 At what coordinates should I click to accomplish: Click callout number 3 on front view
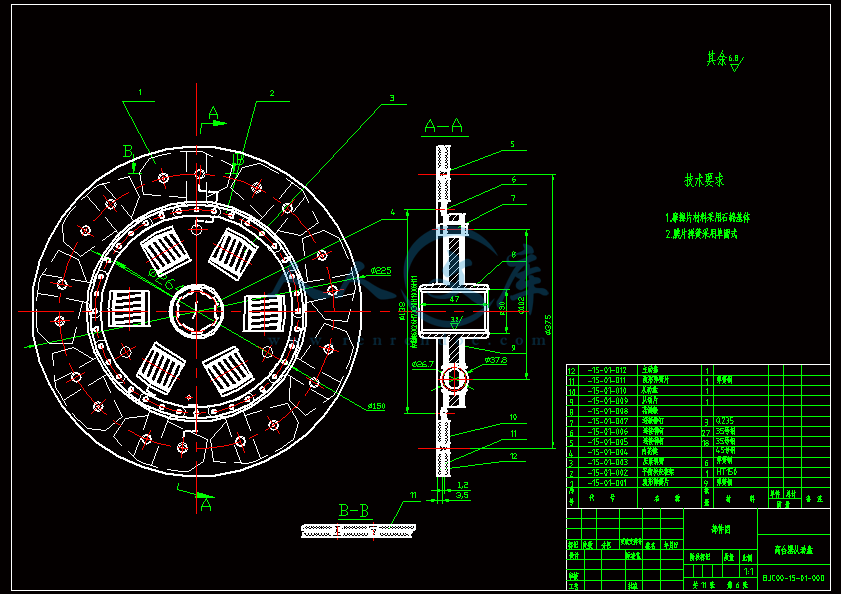392,98
